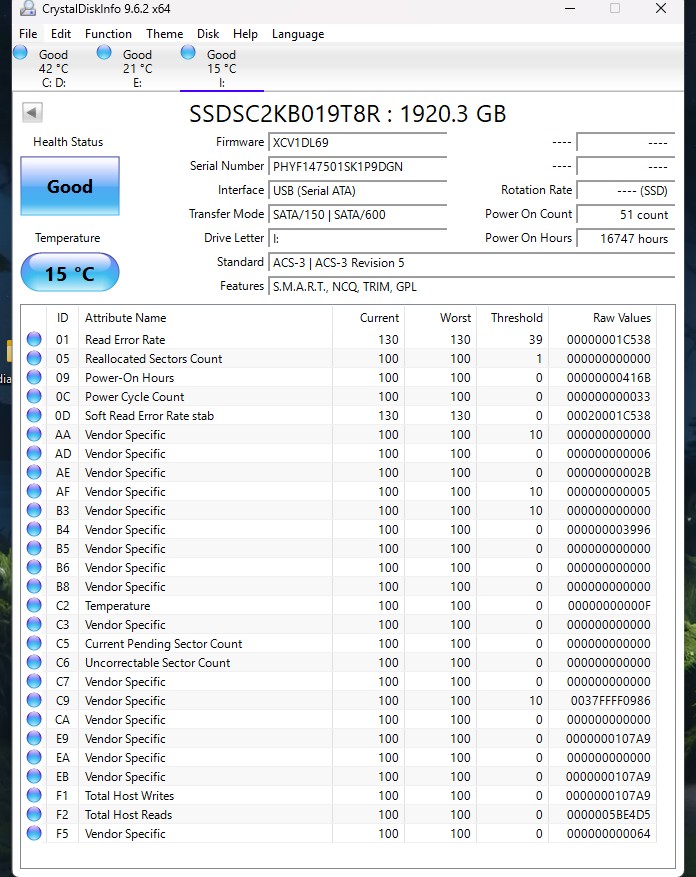The width and height of the screenshot is (696, 877).
Task: Click status icon for Read Error Rate
Action: [34, 339]
